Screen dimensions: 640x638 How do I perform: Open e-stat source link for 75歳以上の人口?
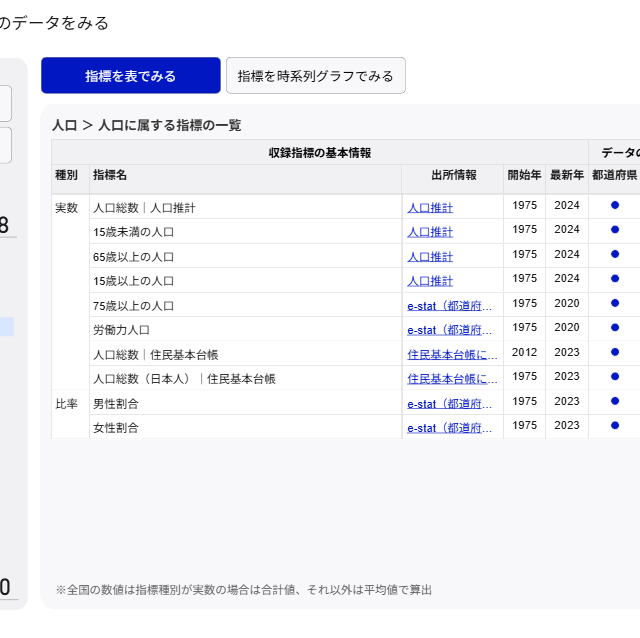click(x=450, y=304)
